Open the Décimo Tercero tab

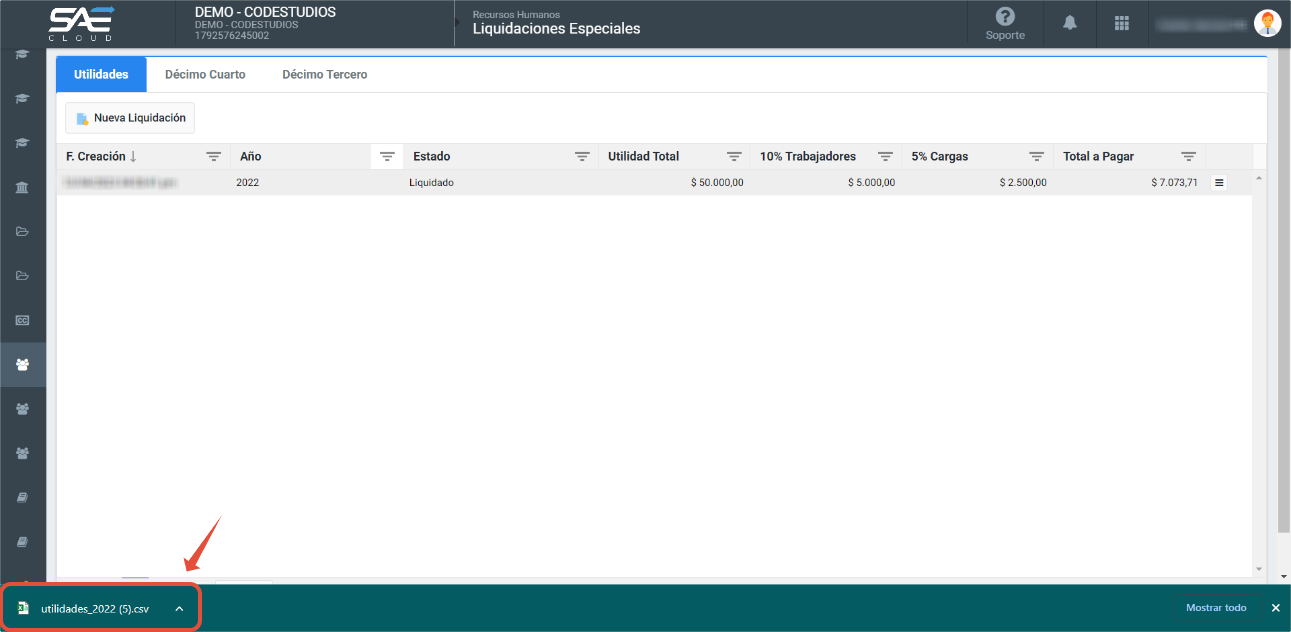click(x=324, y=75)
